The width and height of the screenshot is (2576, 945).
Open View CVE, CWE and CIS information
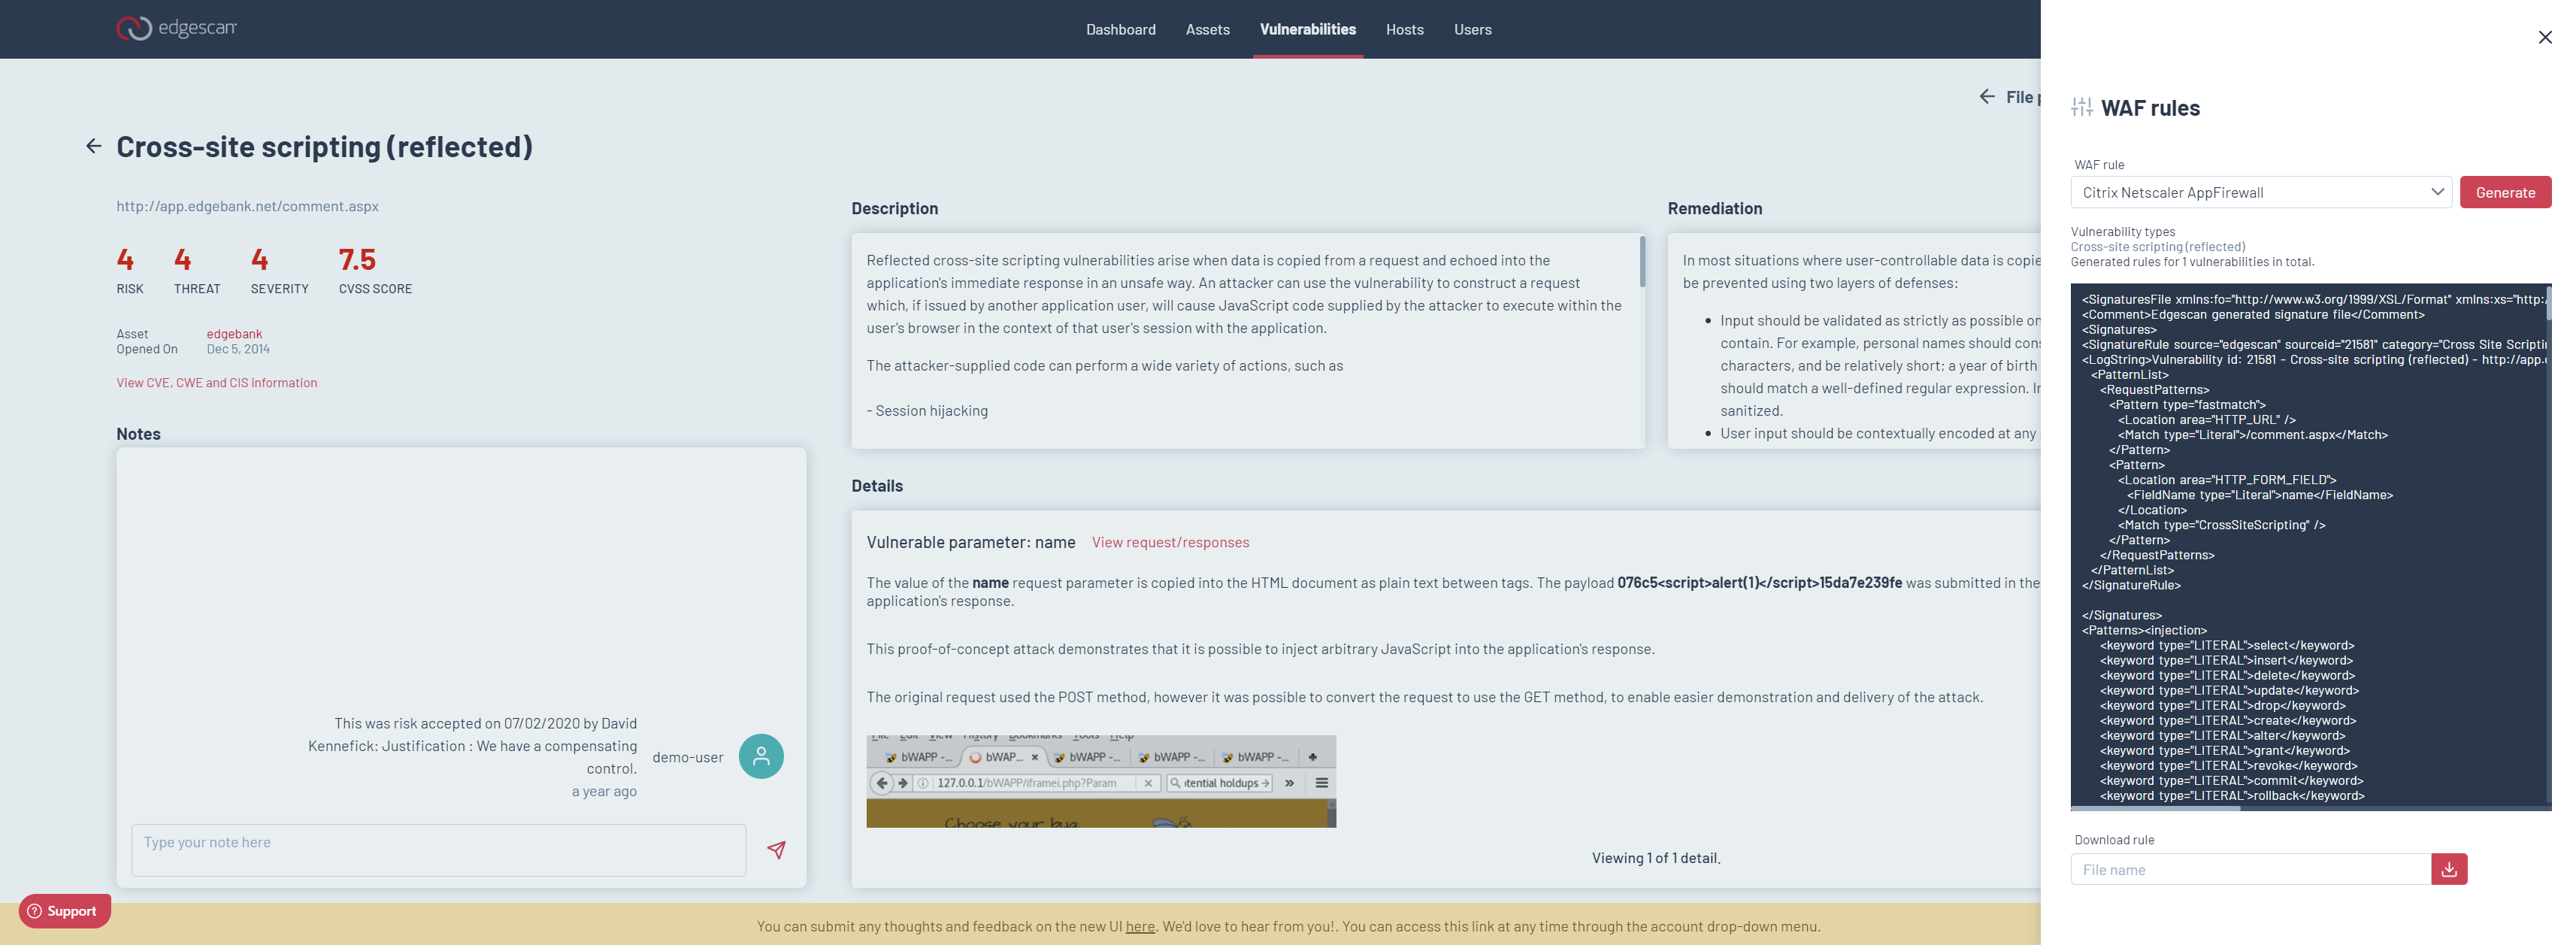click(216, 383)
